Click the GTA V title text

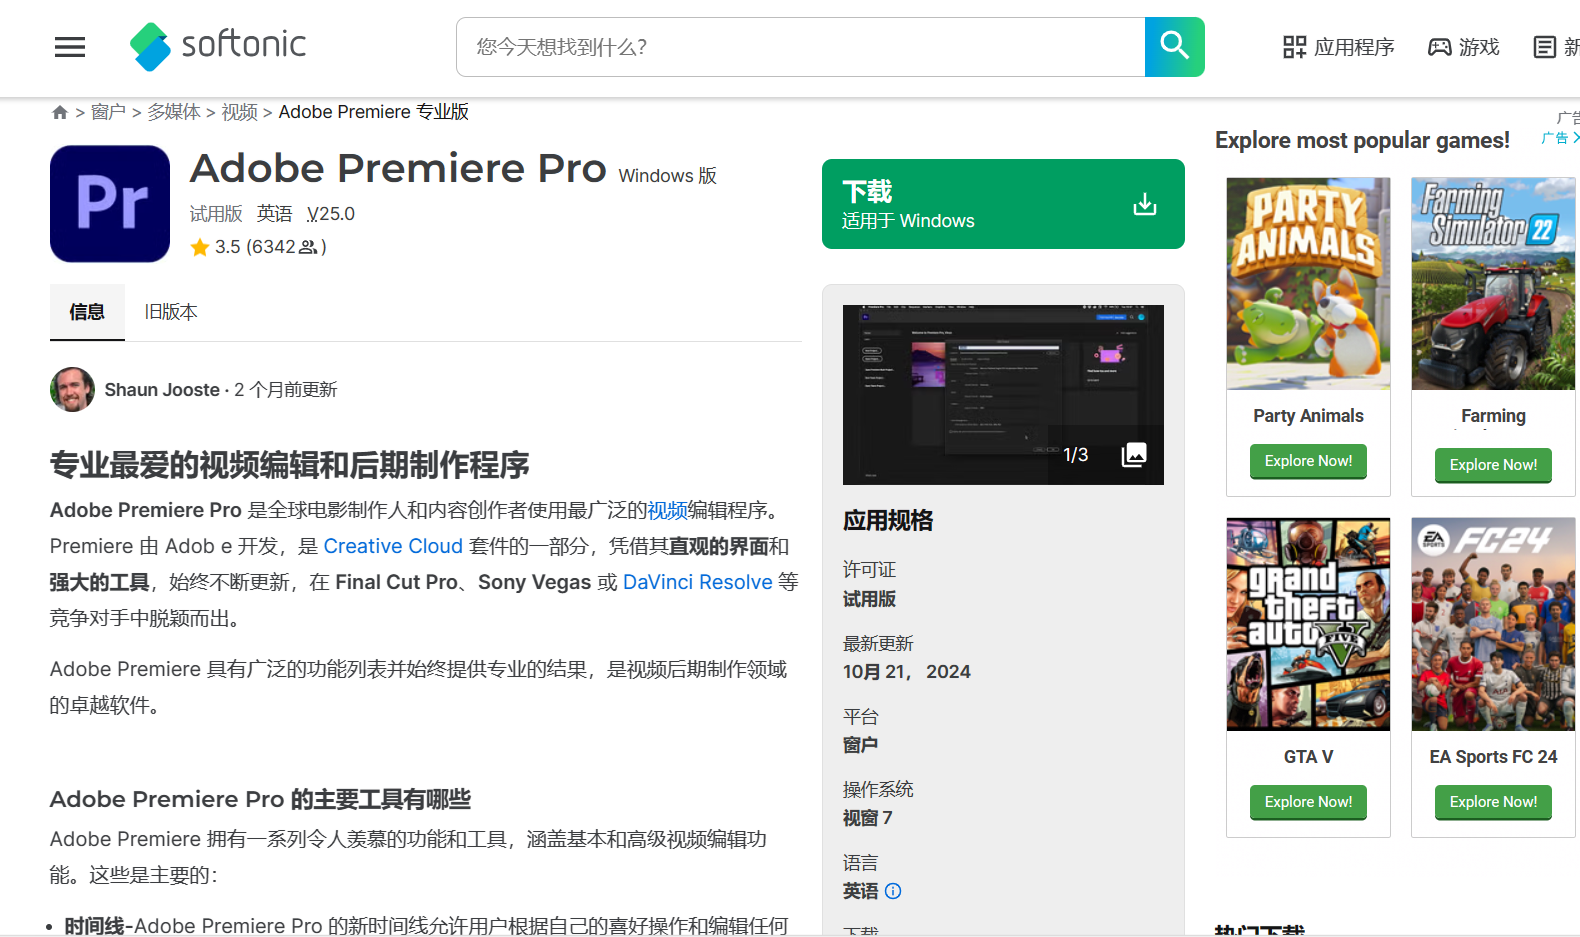(1308, 757)
